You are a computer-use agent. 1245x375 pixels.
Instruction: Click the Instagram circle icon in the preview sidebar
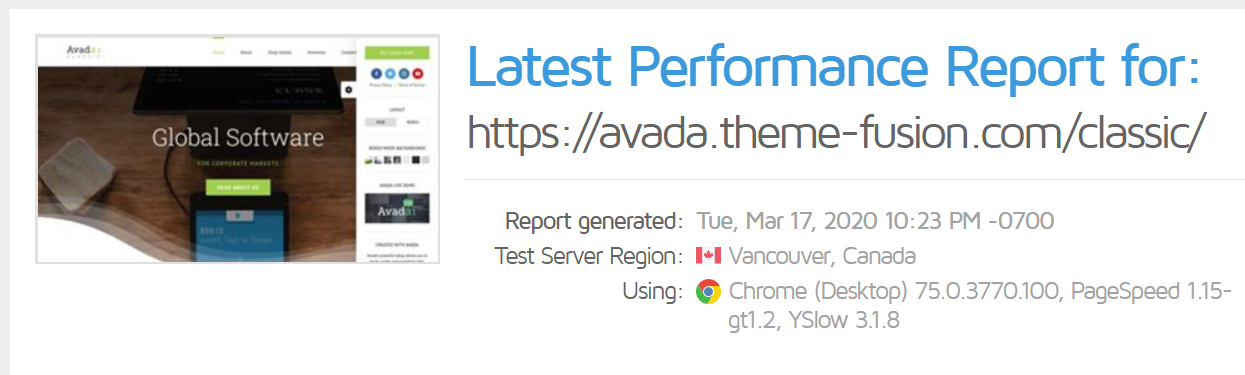point(404,73)
